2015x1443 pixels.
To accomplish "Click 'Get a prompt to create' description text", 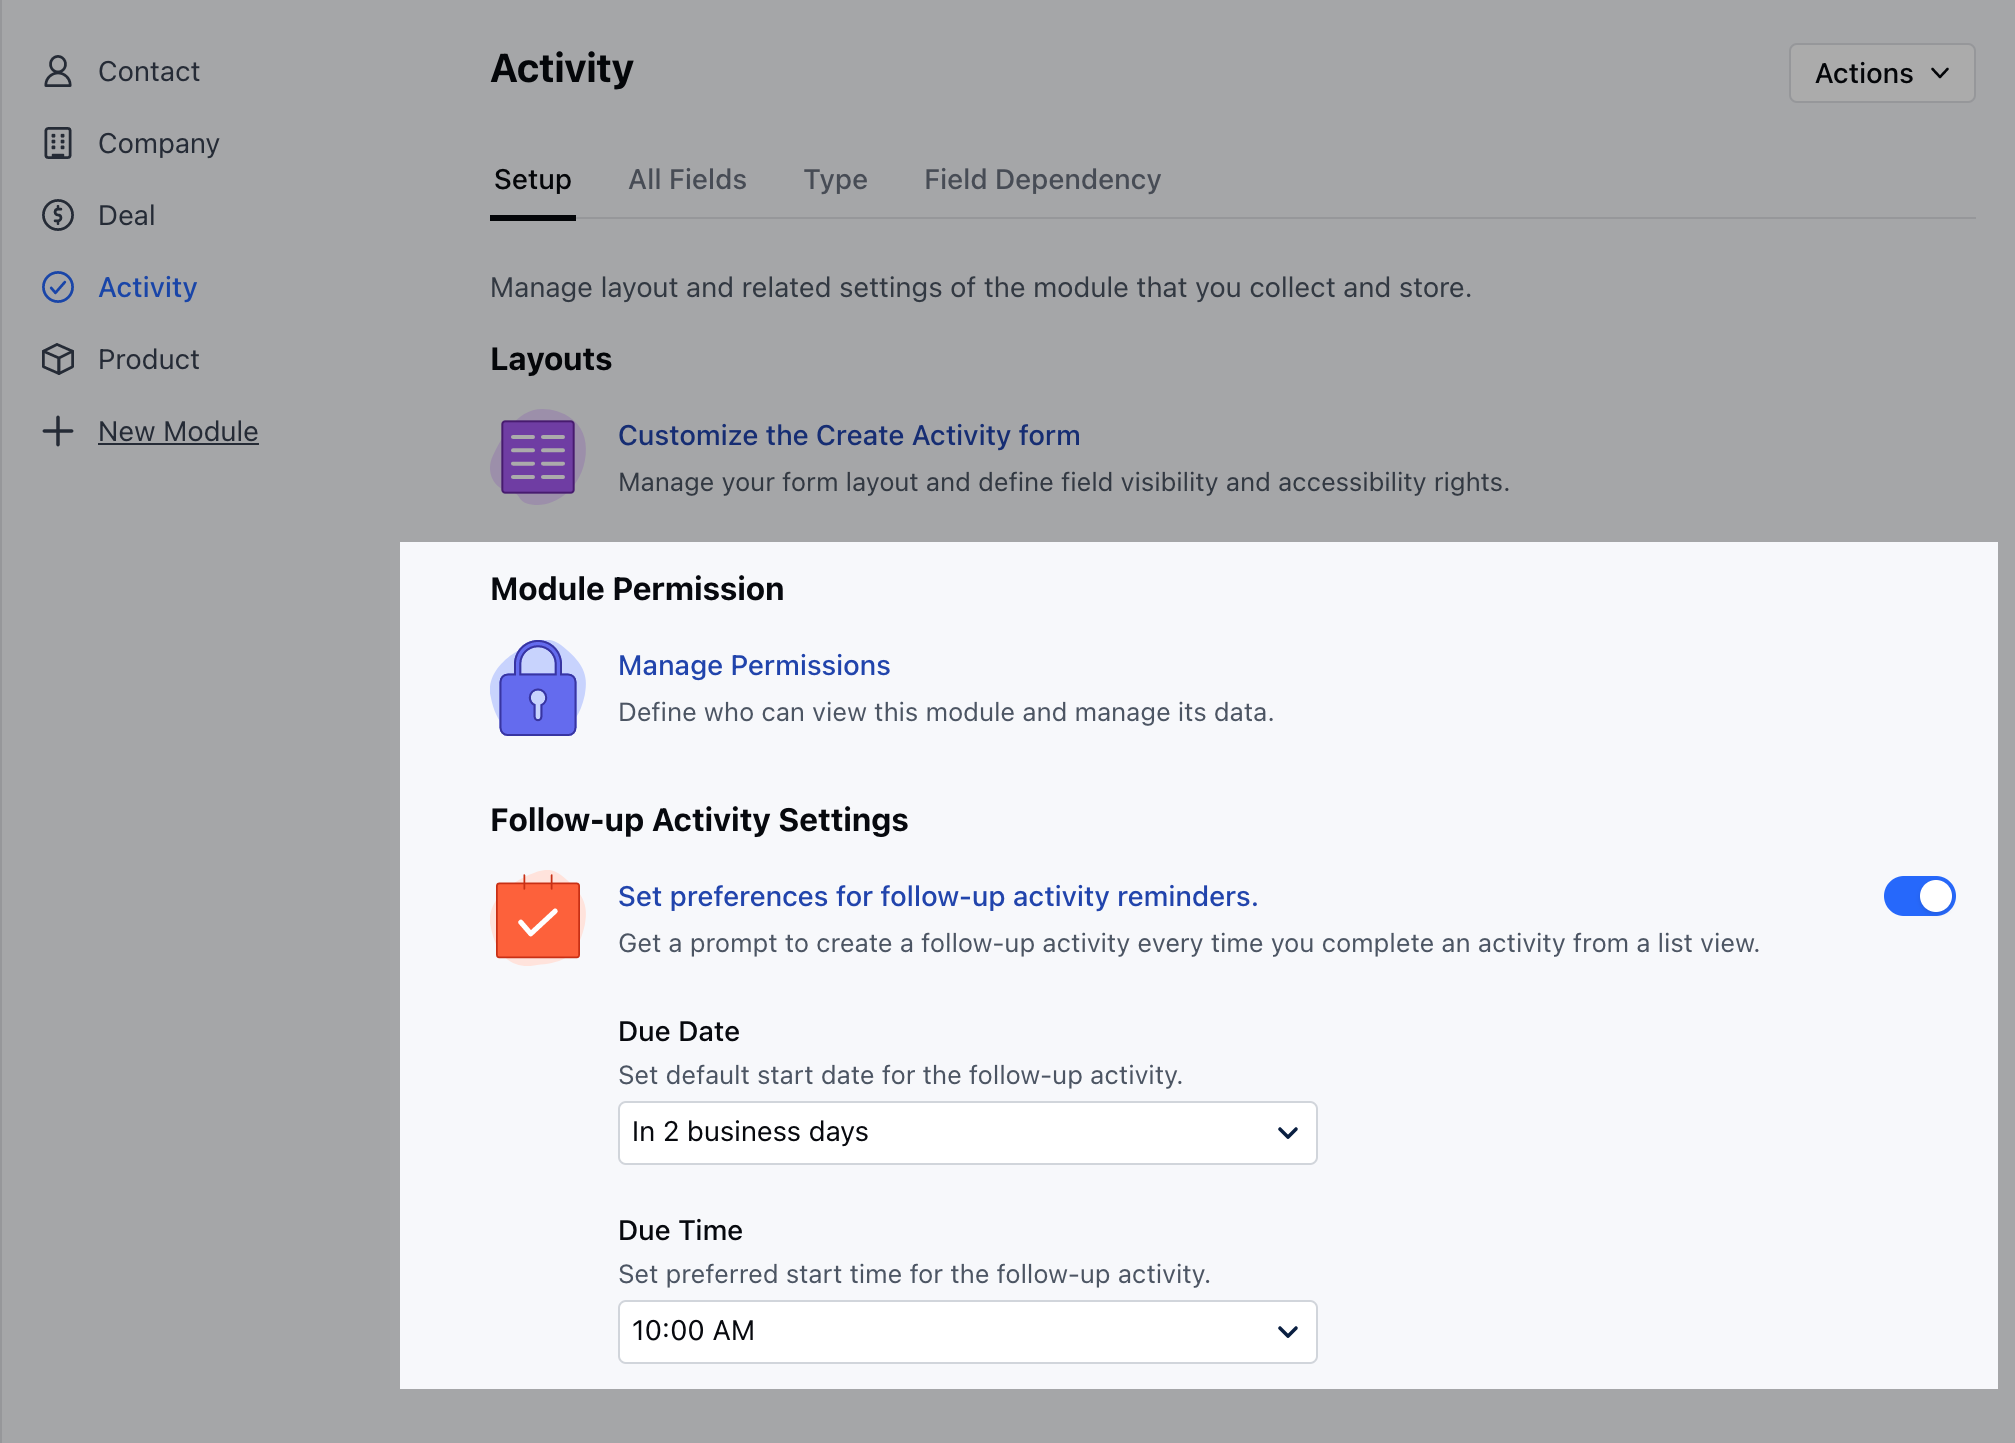I will point(1188,943).
